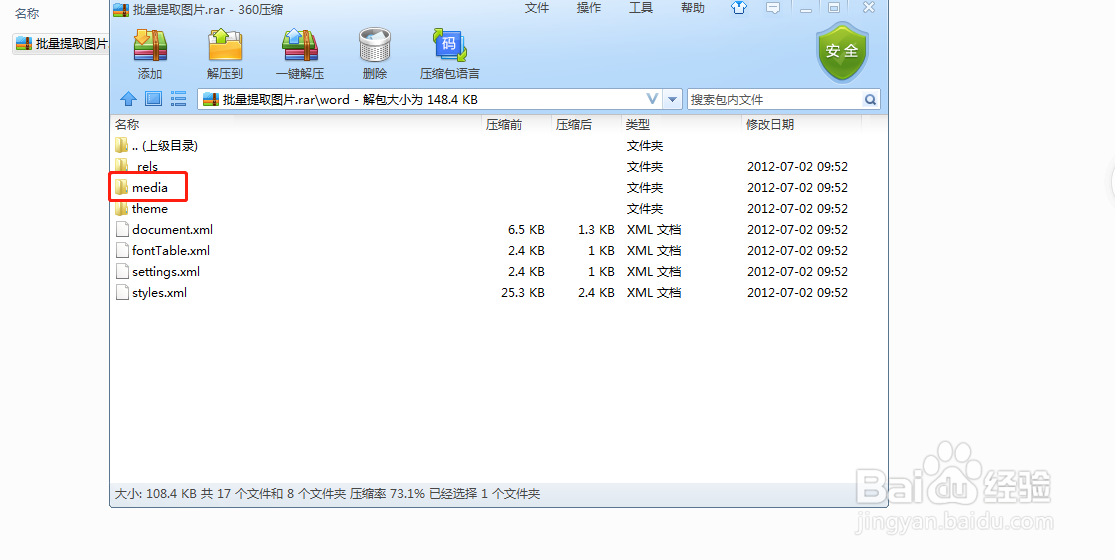Viewport: 1115px width, 560px height.
Task: Open the File (文件) menu
Action: point(537,8)
